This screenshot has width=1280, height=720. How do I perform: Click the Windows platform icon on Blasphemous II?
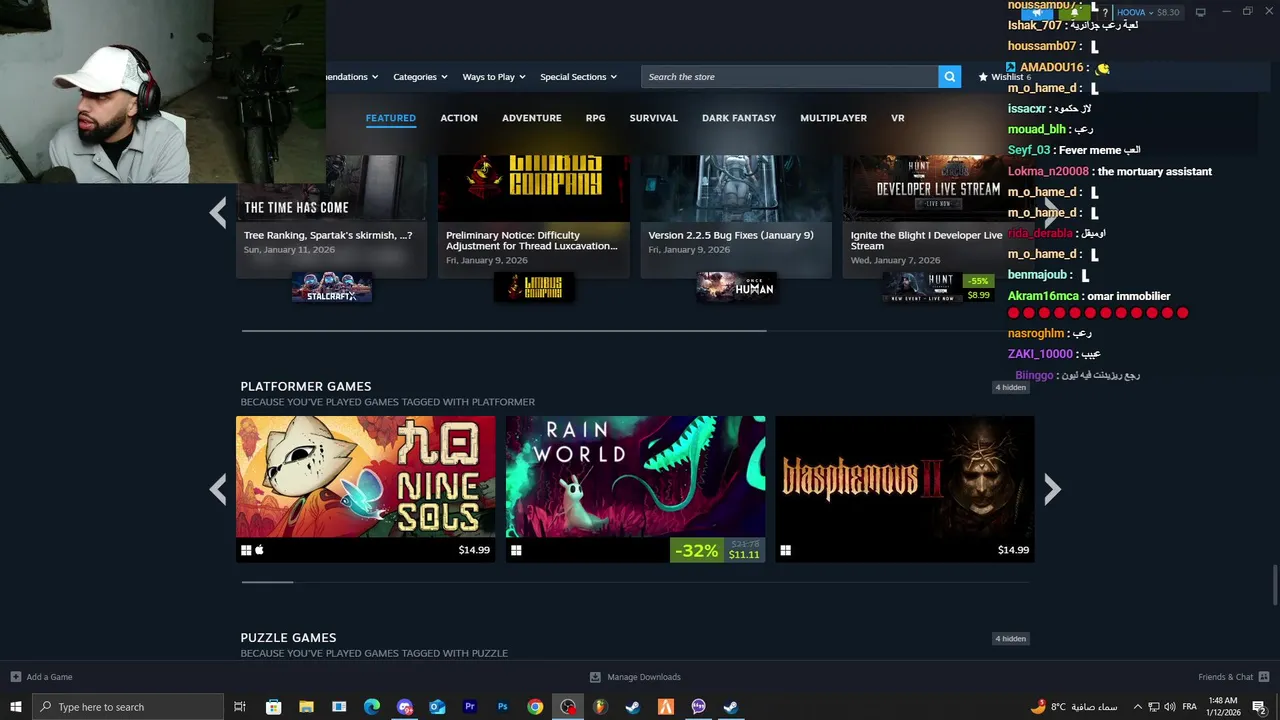click(786, 550)
